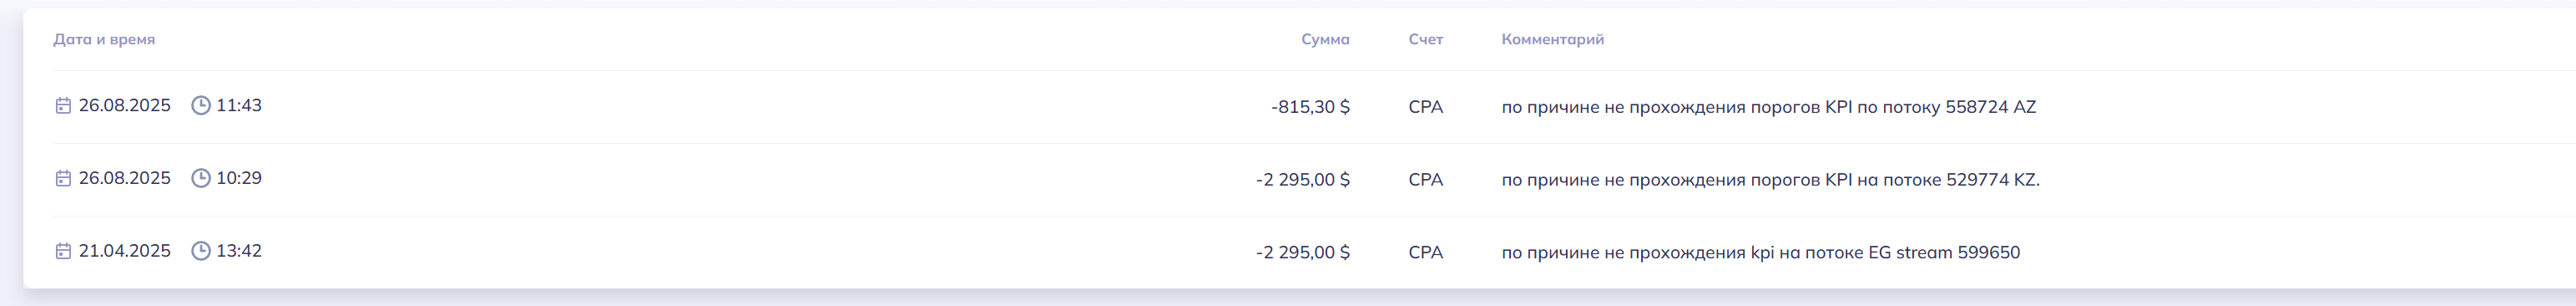The image size is (2576, 306).
Task: Click the Комментарий column header
Action: tap(1553, 40)
